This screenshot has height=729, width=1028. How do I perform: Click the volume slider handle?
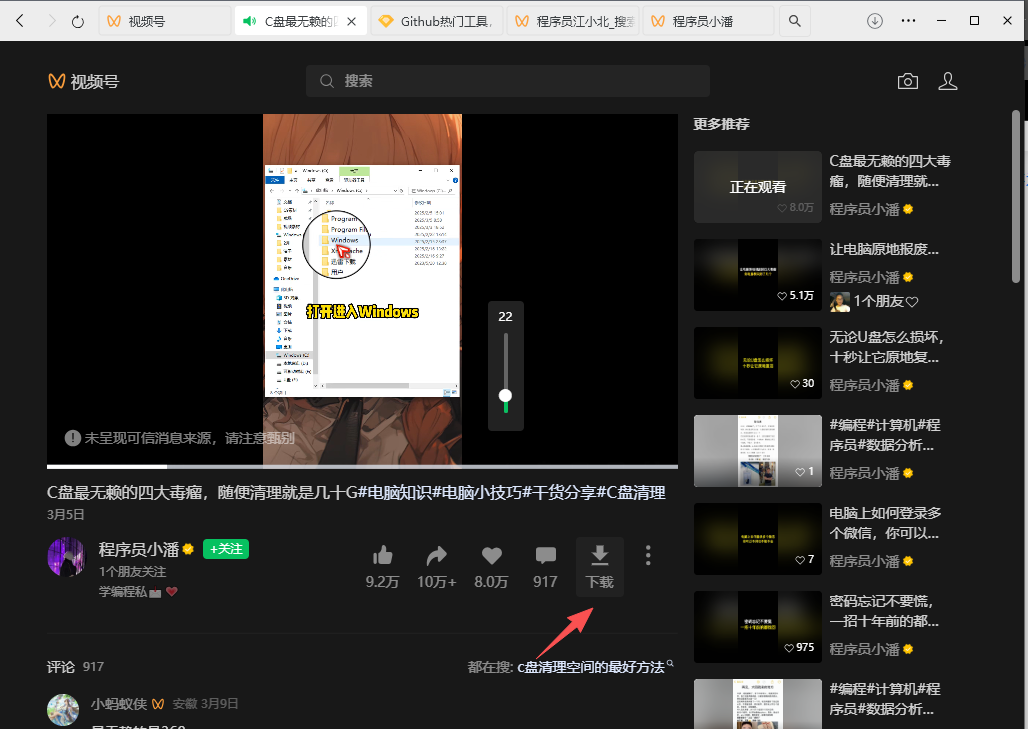[505, 395]
